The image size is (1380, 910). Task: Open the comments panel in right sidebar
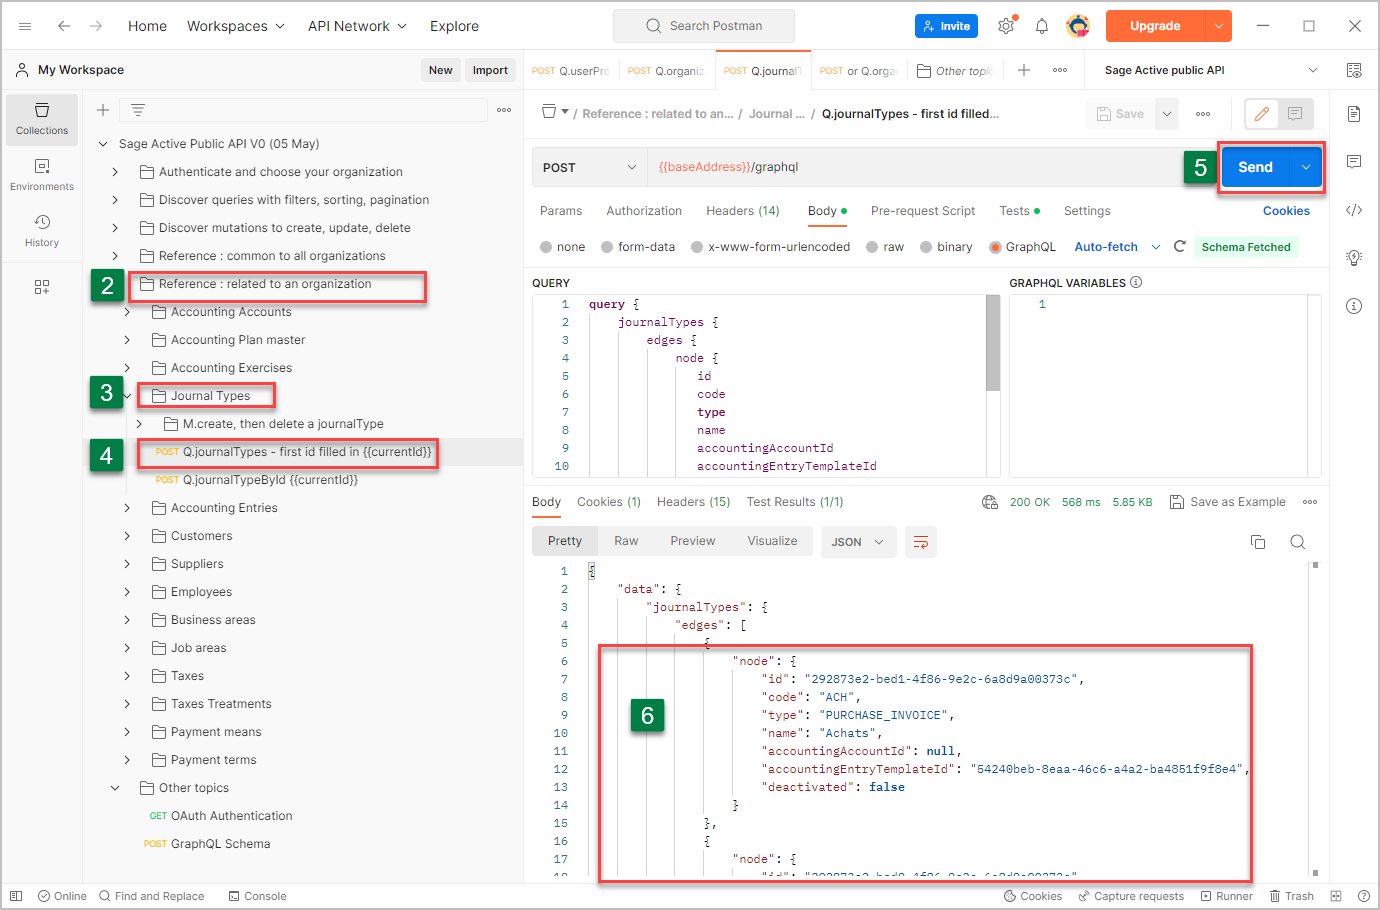coord(1354,162)
